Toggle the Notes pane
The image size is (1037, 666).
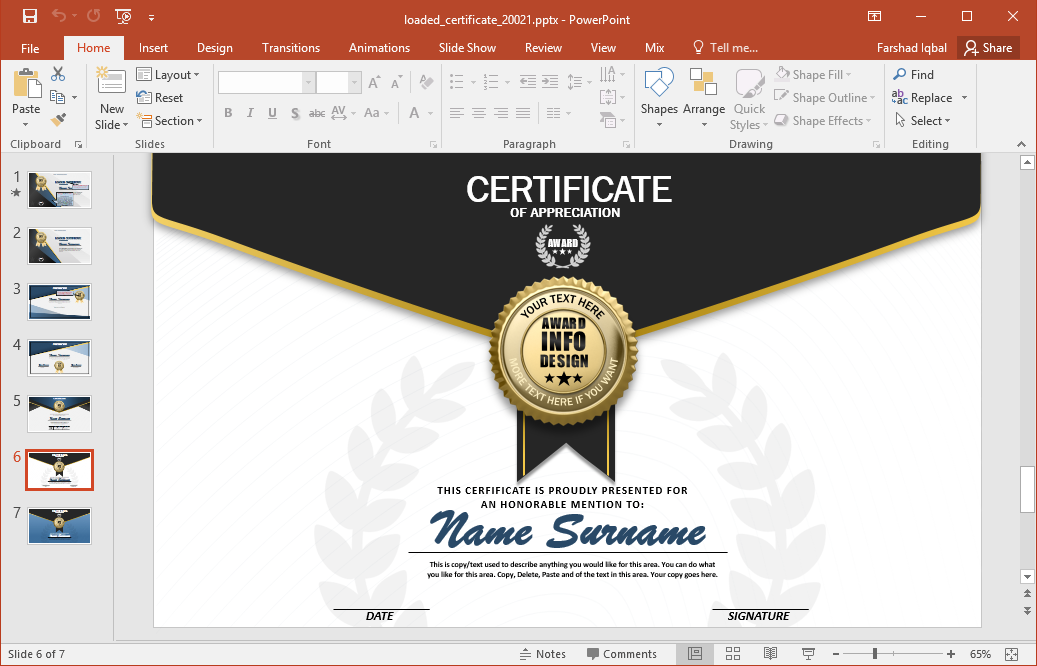(x=542, y=654)
